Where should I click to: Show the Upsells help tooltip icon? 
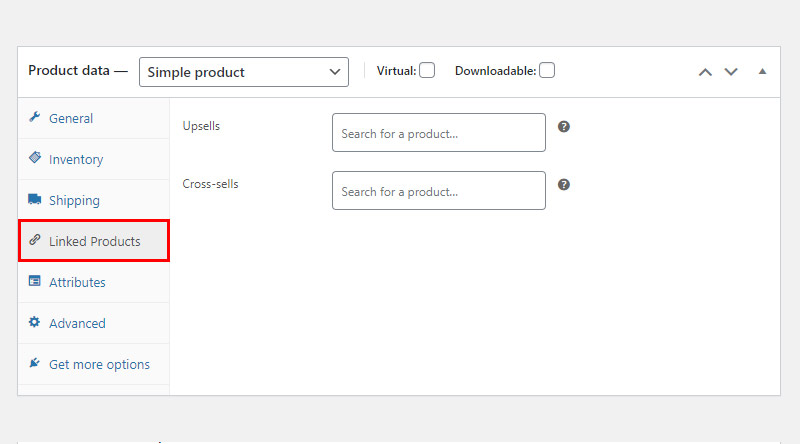(x=563, y=127)
